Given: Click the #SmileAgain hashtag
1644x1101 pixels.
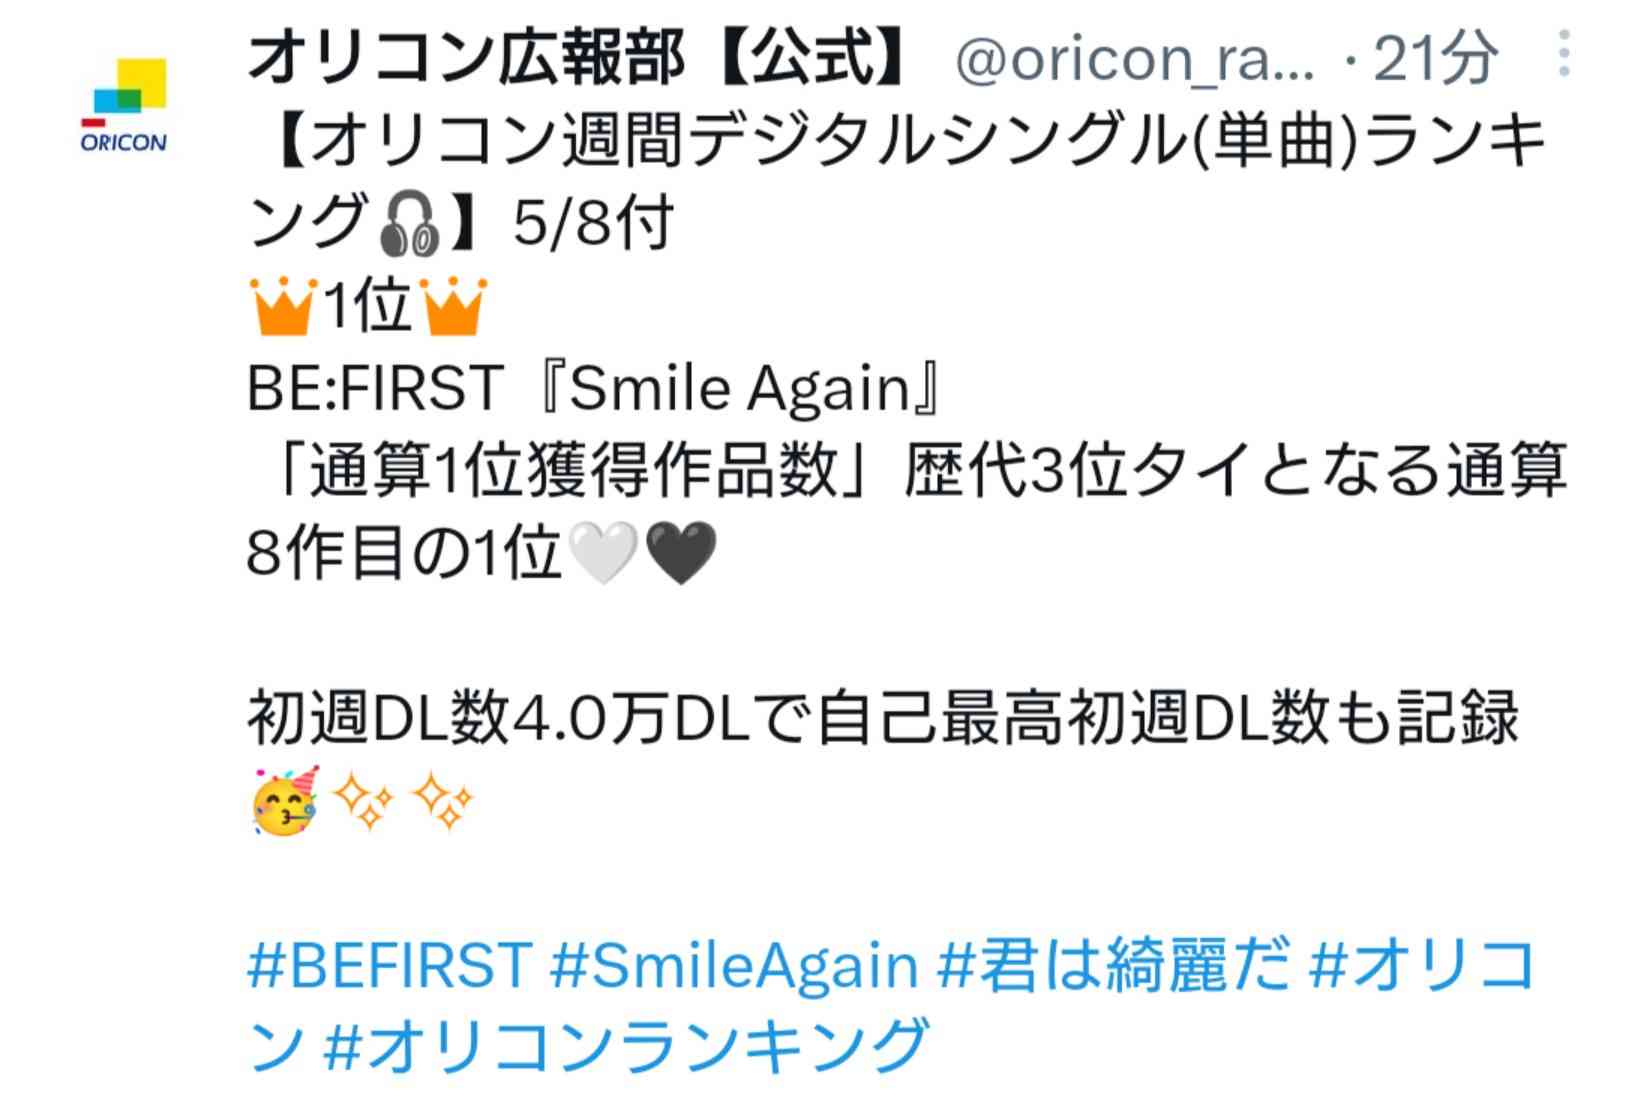Looking at the screenshot, I should tap(733, 966).
